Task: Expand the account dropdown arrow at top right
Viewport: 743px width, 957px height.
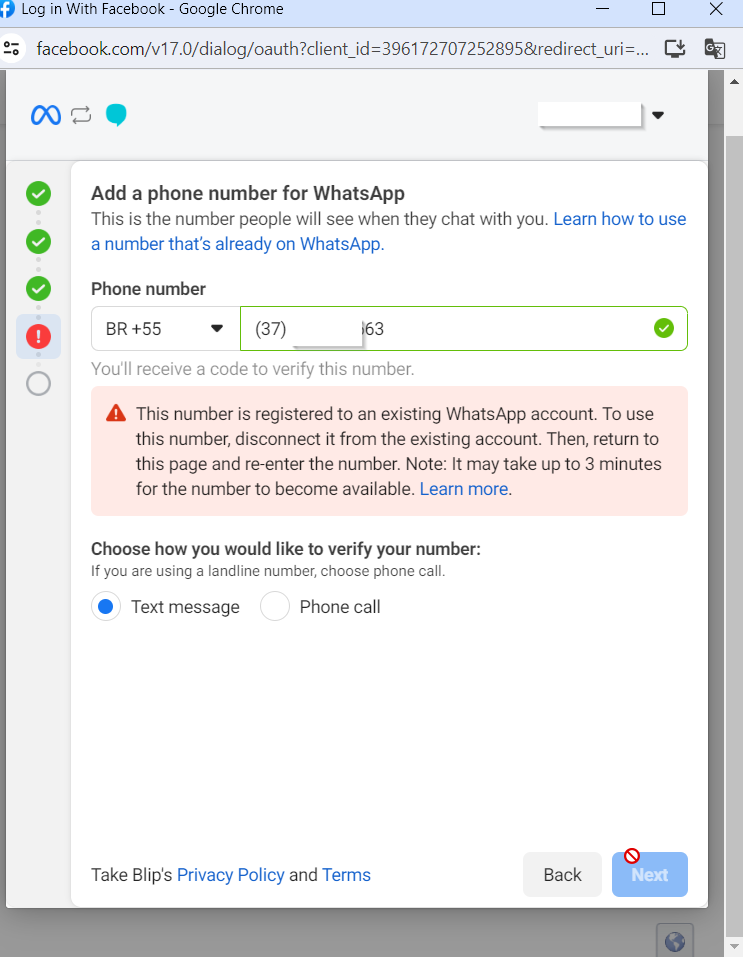Action: [x=658, y=115]
